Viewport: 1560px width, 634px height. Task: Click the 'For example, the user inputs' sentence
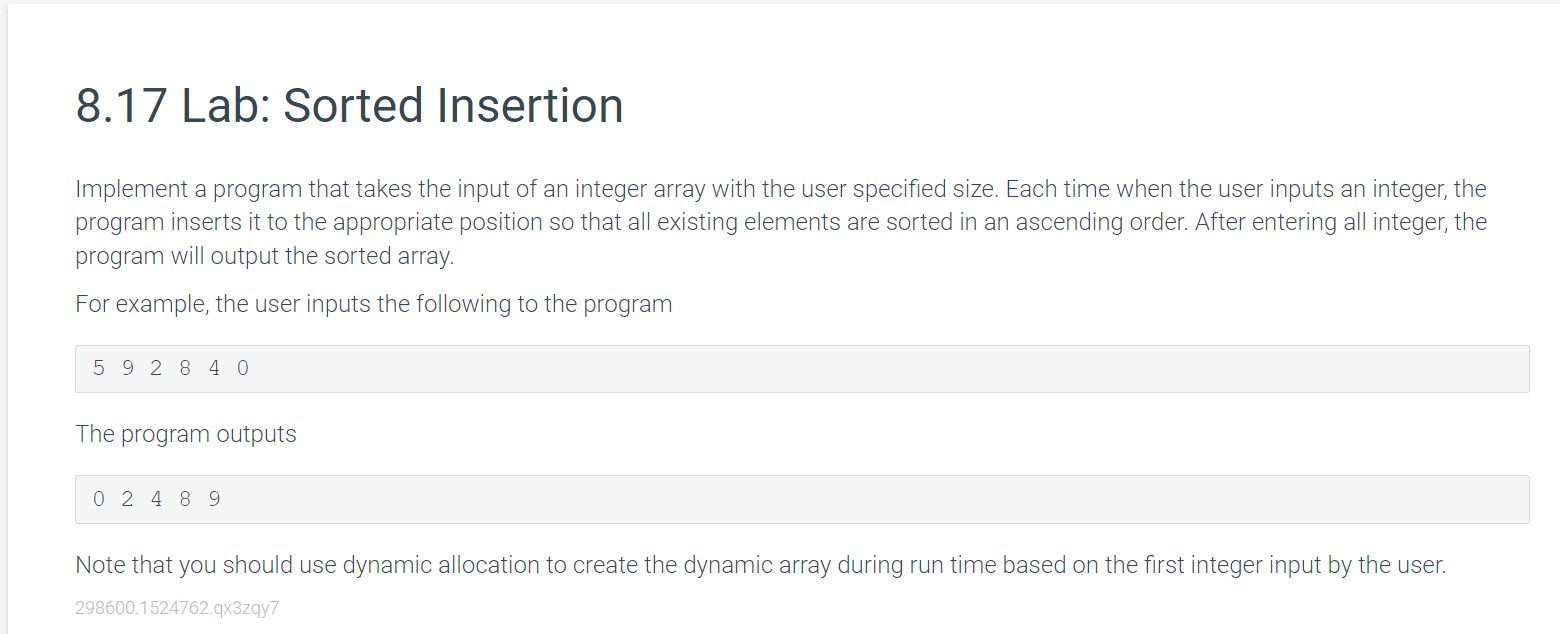[x=374, y=304]
